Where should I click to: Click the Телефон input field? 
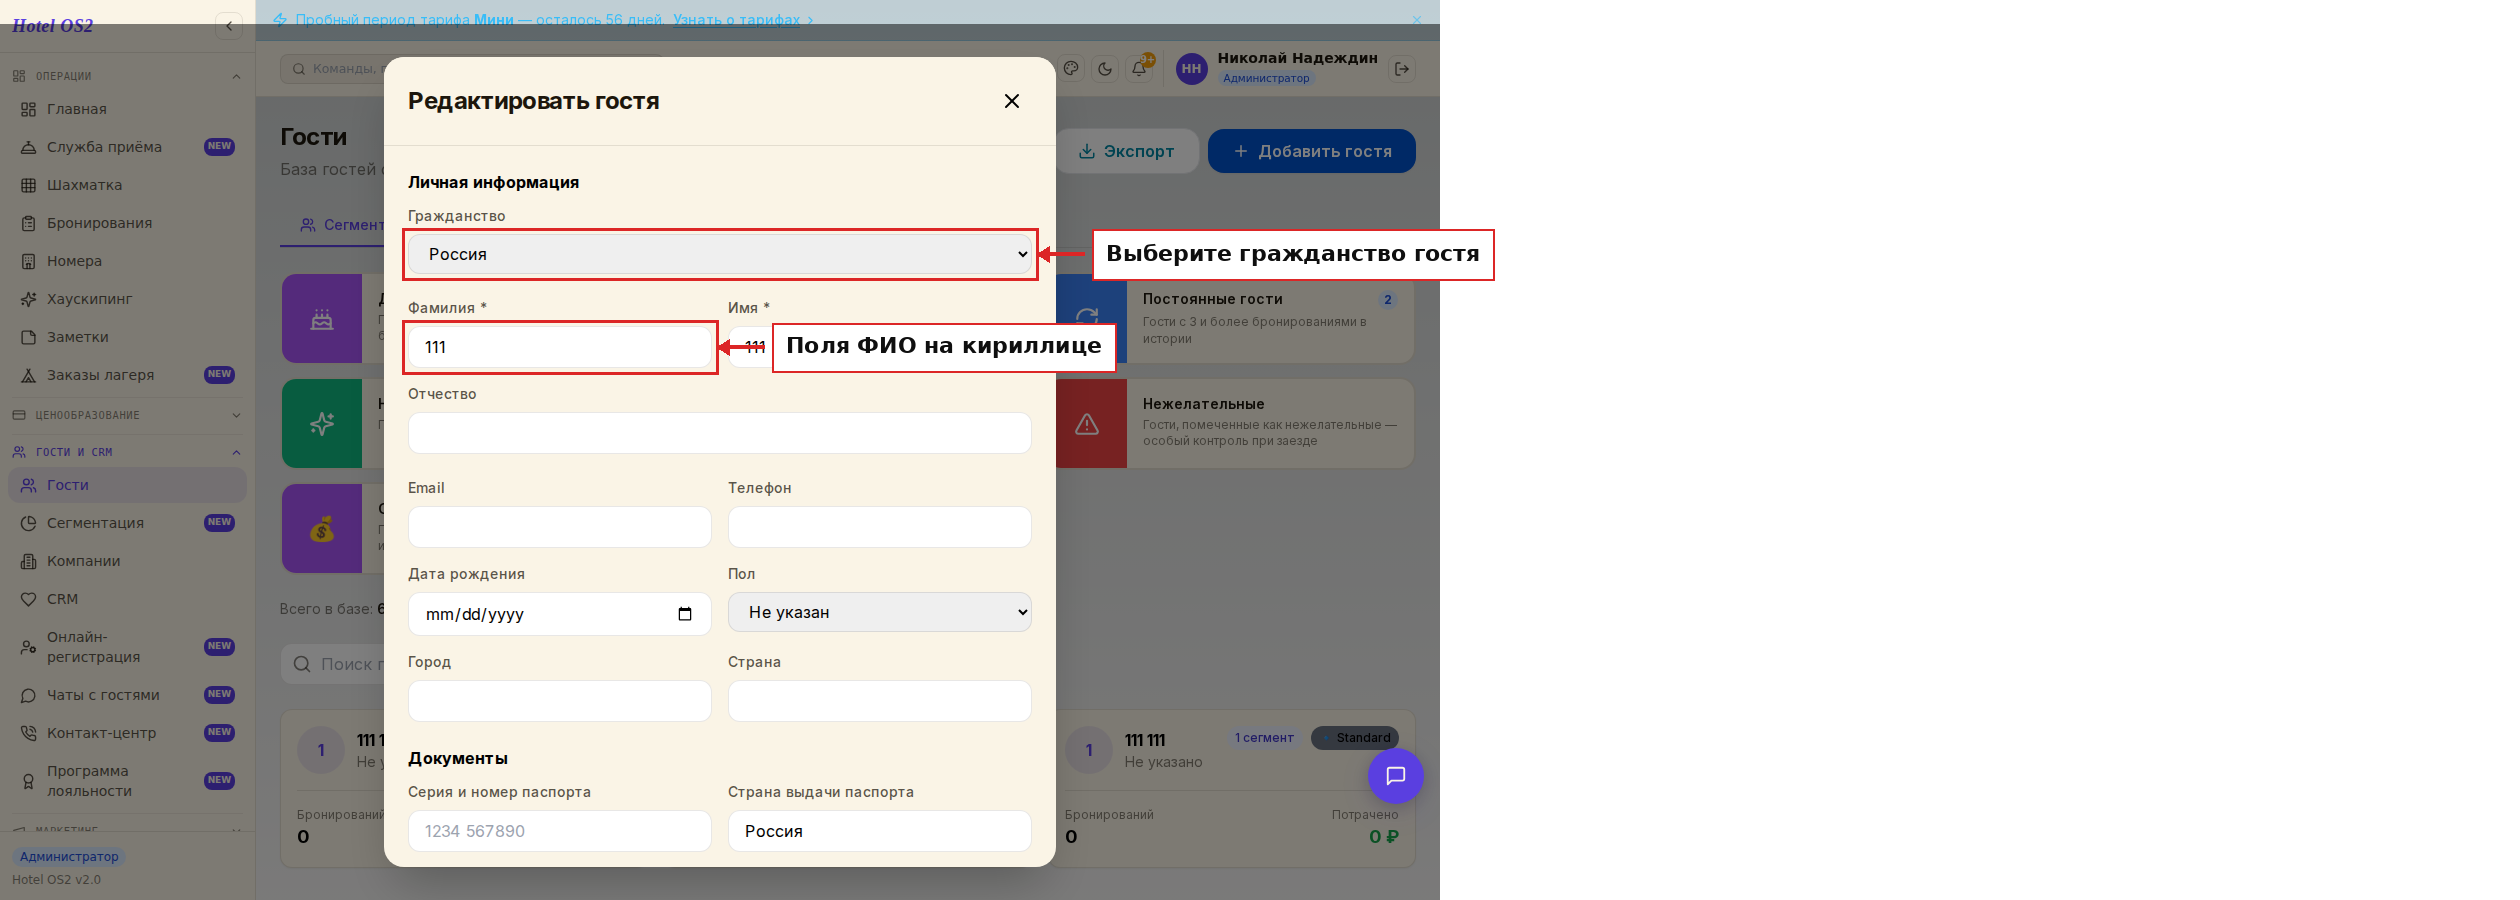[x=879, y=527]
